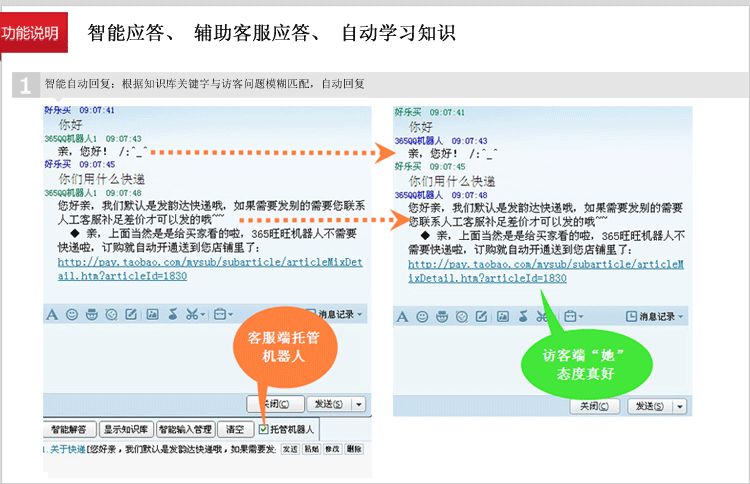Click the 发送(S) button in the right visitor chat

tap(650, 407)
